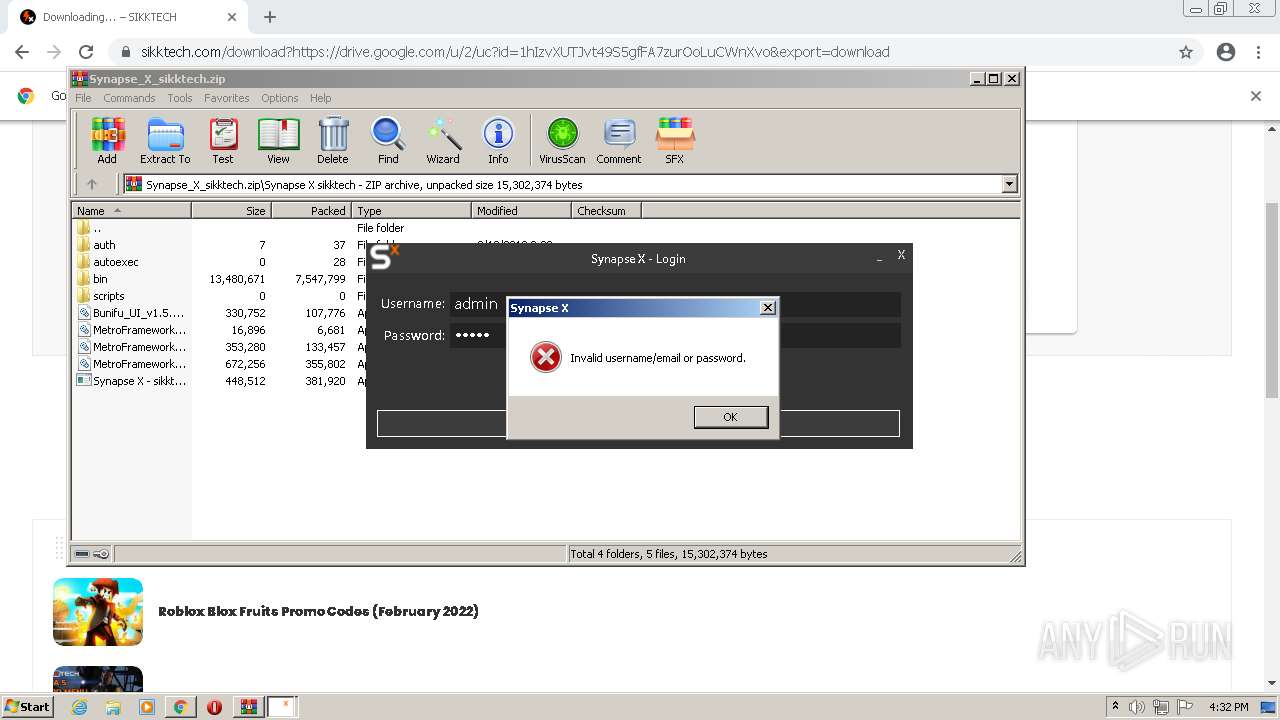This screenshot has height=720, width=1280.
Task: Open the Tools menu
Action: click(180, 98)
